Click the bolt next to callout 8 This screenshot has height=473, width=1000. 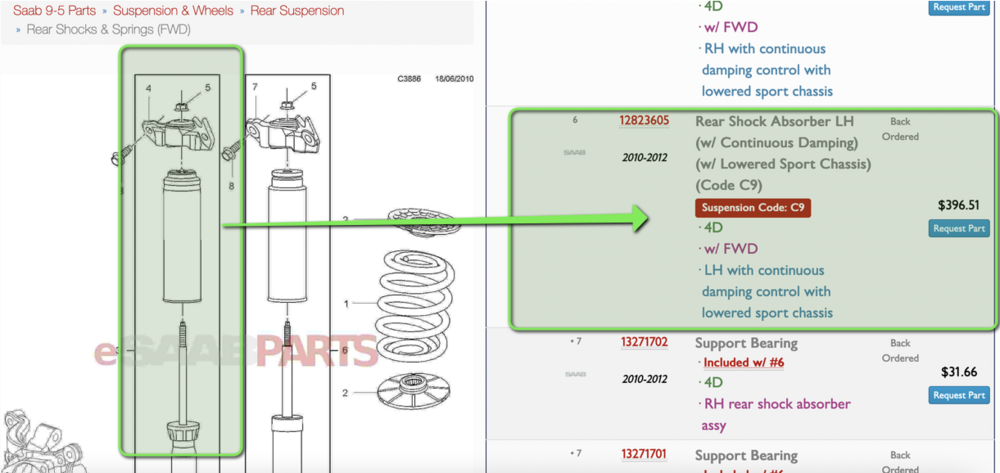pos(232,153)
